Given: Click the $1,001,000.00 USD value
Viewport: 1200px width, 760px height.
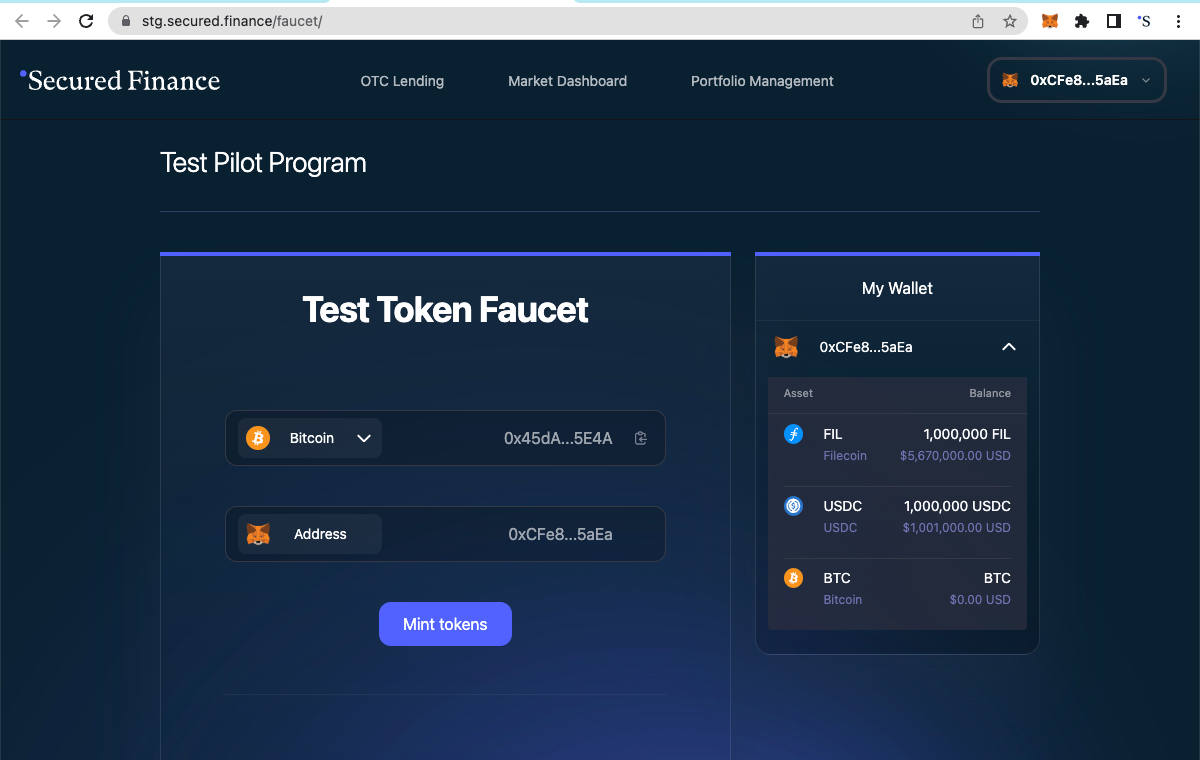Looking at the screenshot, I should tap(957, 528).
